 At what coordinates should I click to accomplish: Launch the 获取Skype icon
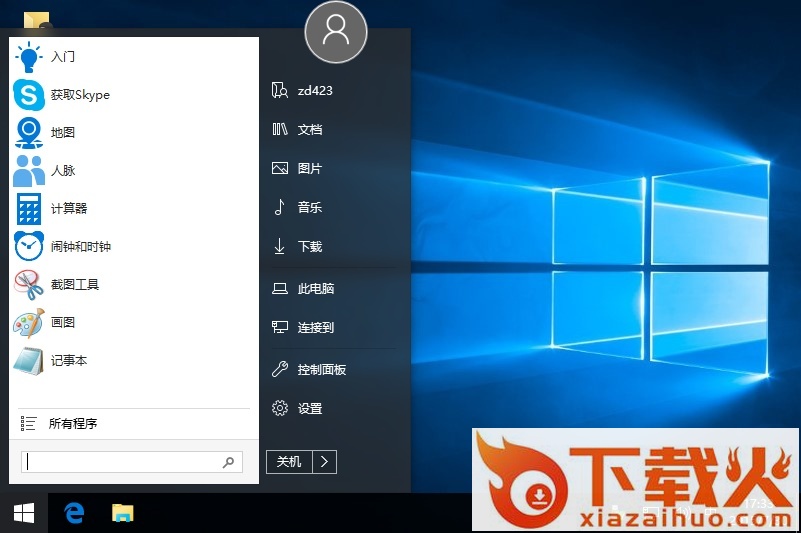pyautogui.click(x=29, y=95)
